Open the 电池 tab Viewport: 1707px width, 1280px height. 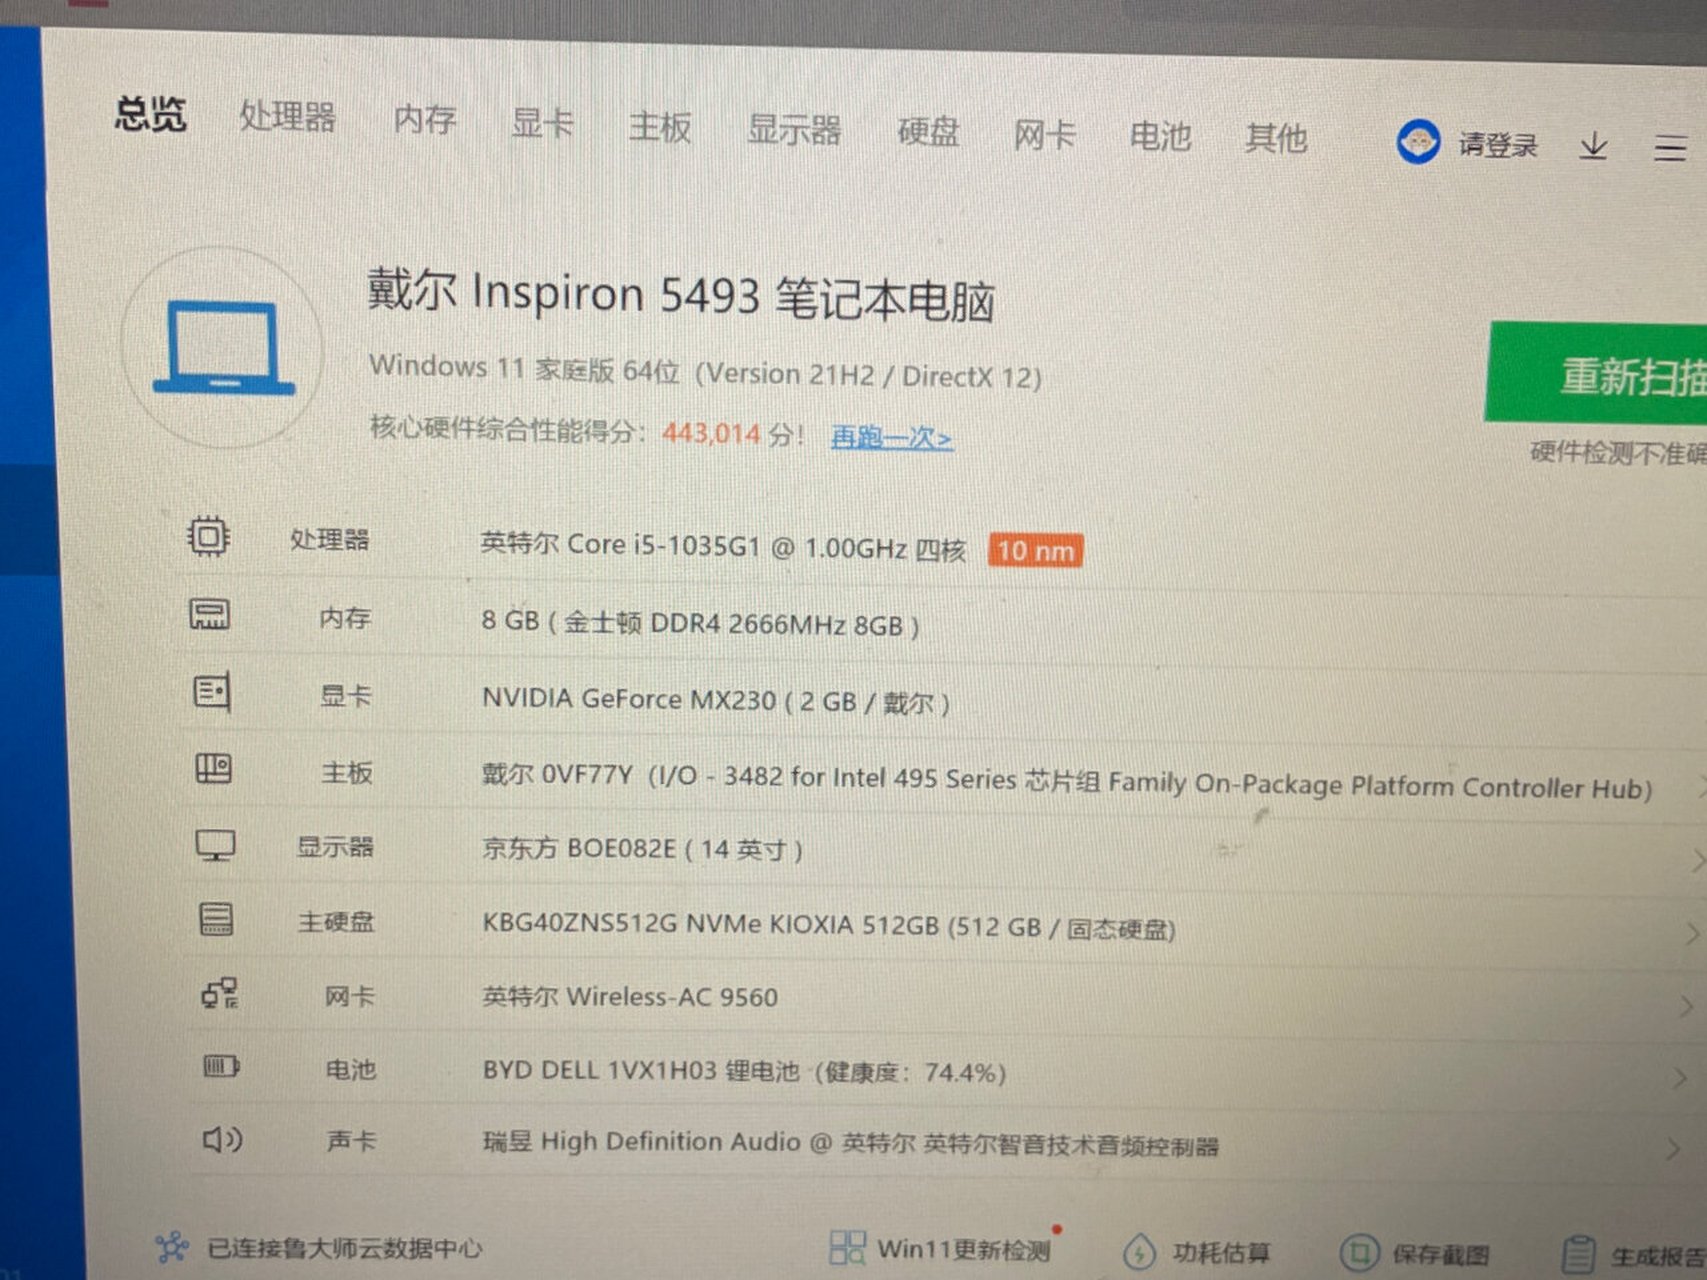click(x=1160, y=136)
